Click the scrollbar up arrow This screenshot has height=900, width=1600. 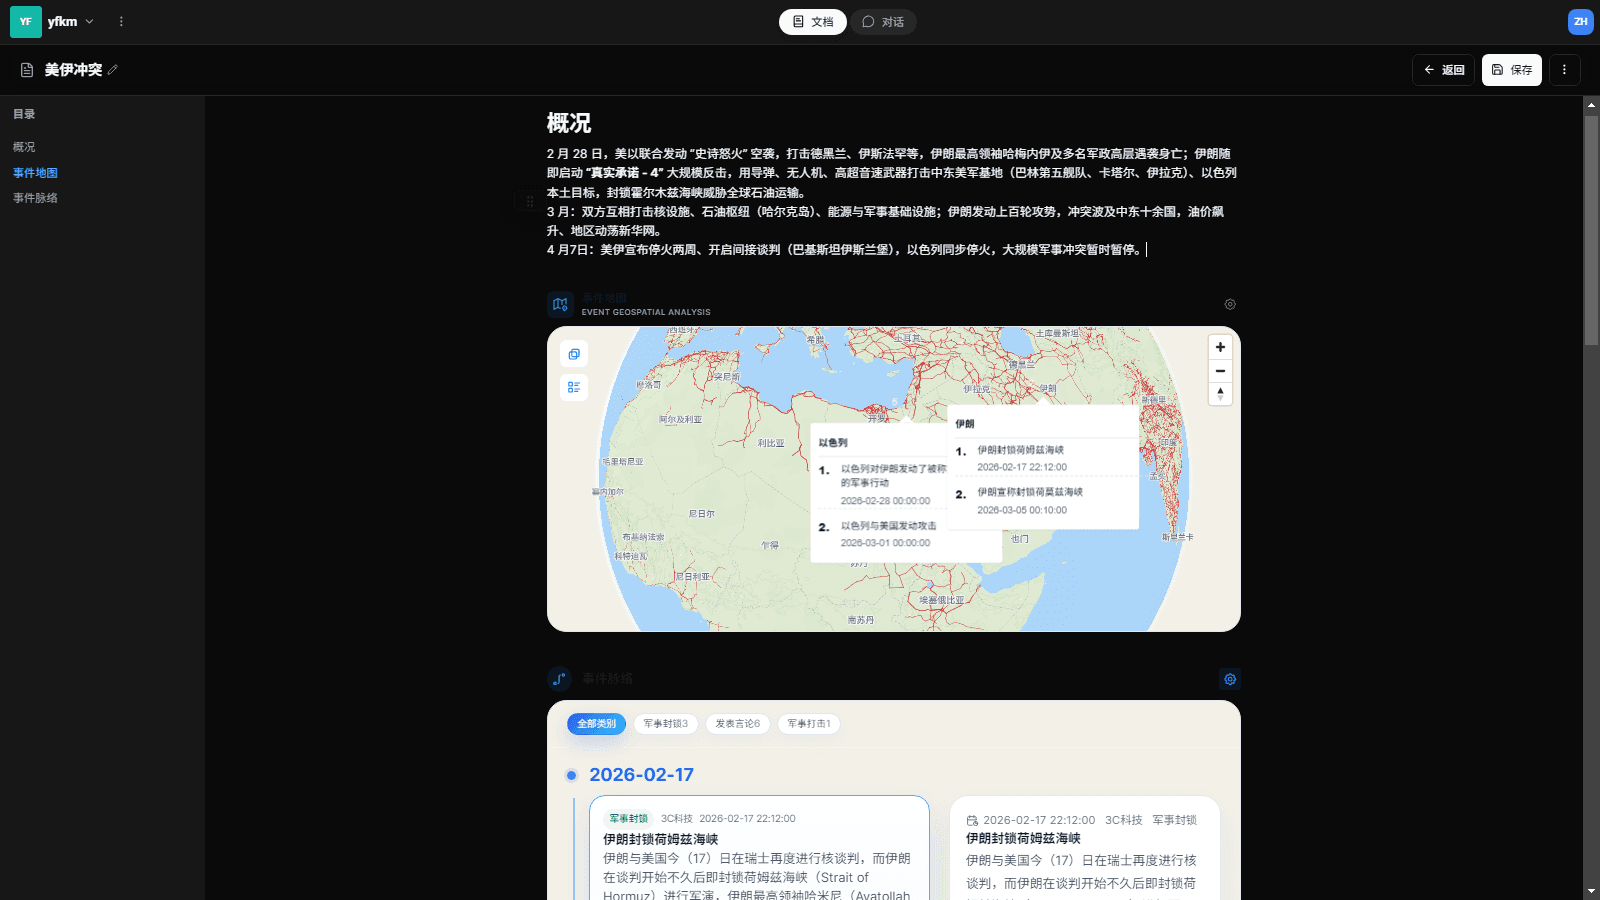(x=1591, y=104)
